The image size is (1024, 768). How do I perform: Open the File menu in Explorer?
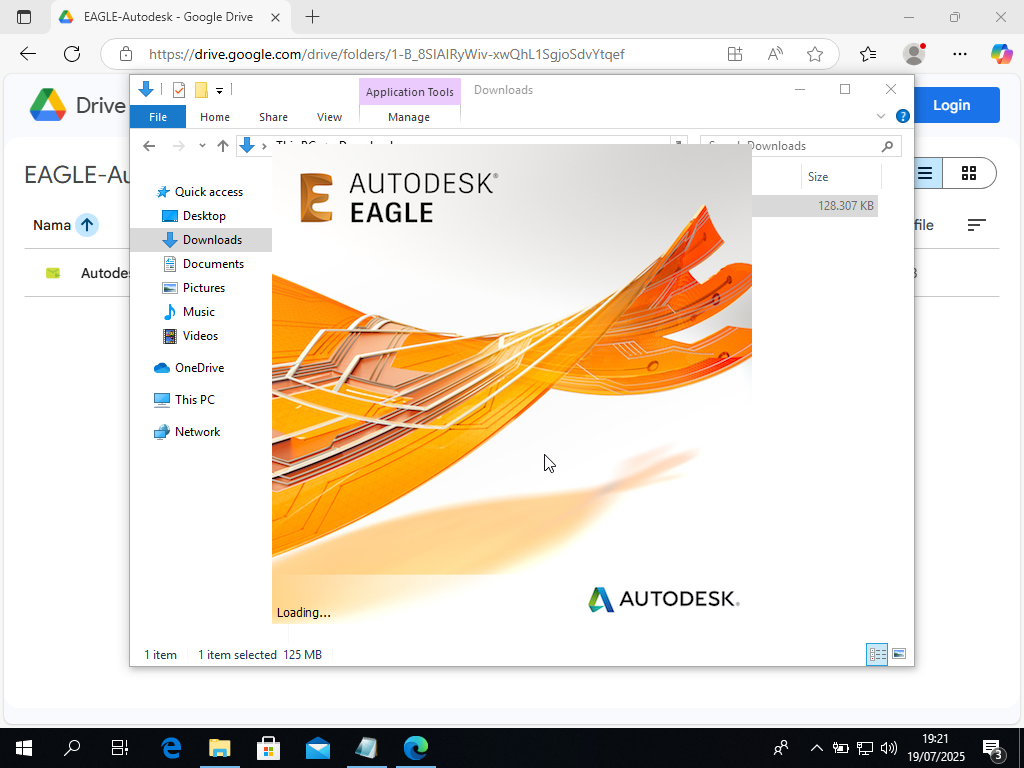158,117
